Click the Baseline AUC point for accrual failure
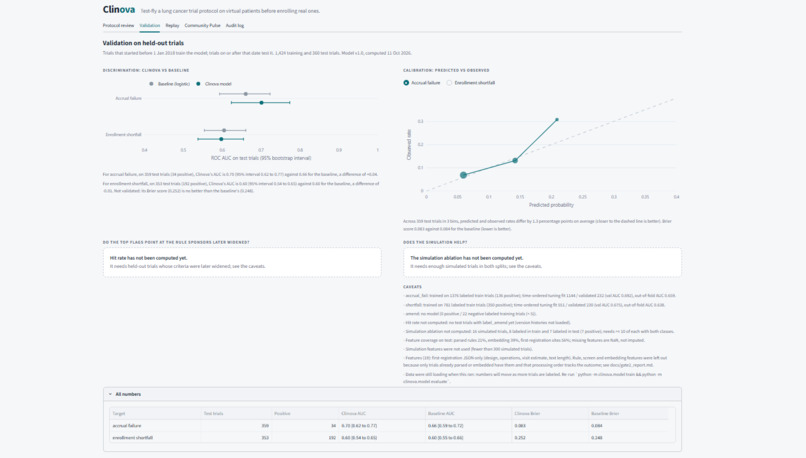 coord(246,94)
